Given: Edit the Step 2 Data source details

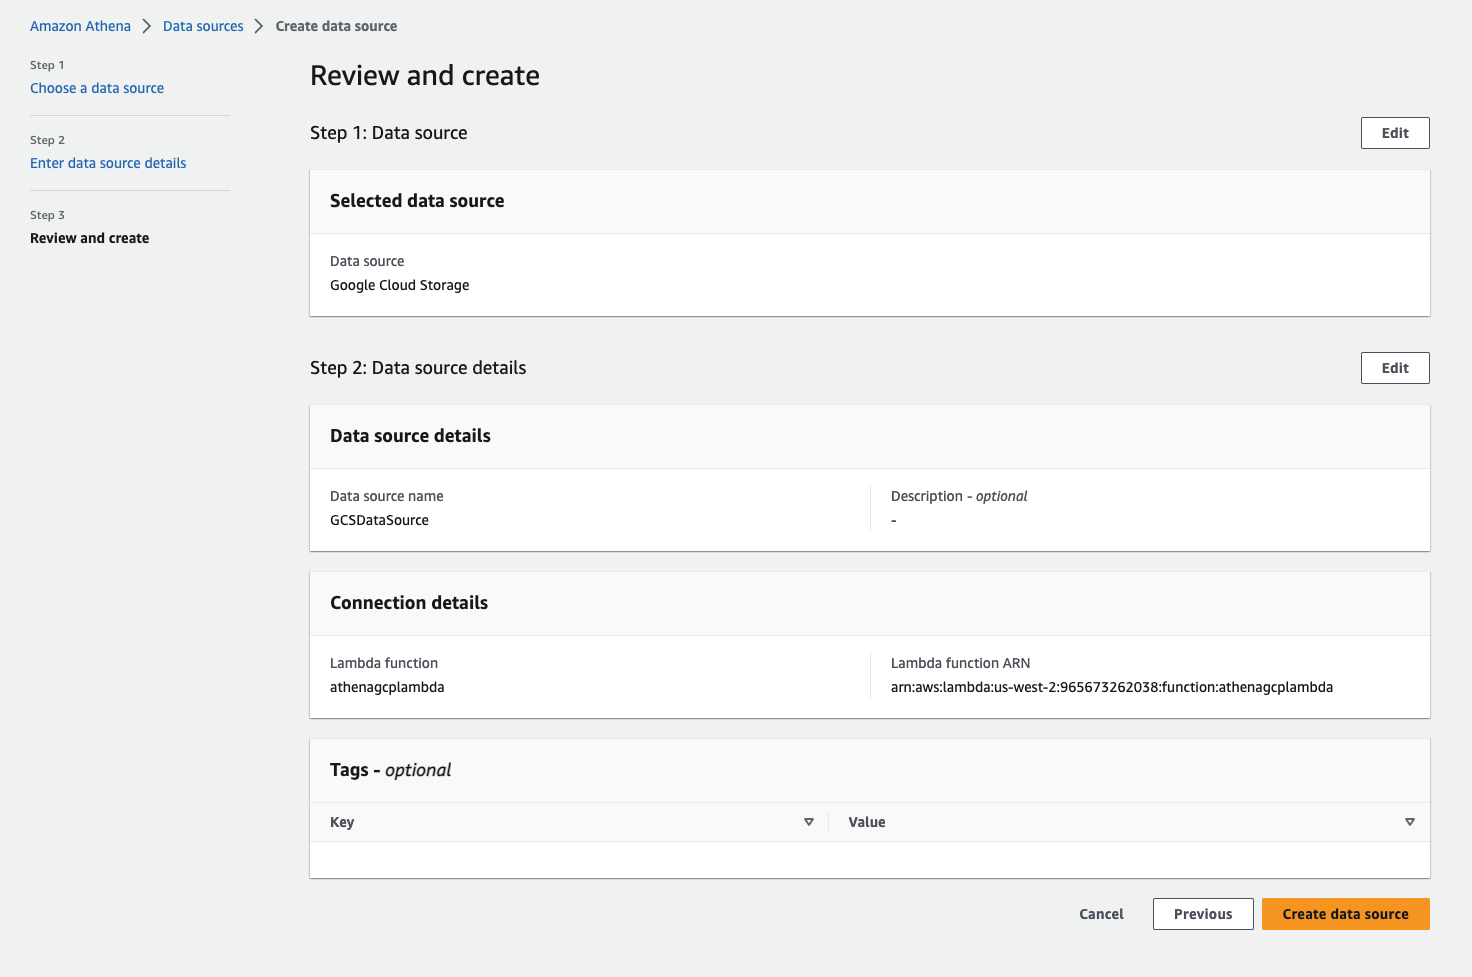Looking at the screenshot, I should pyautogui.click(x=1395, y=368).
